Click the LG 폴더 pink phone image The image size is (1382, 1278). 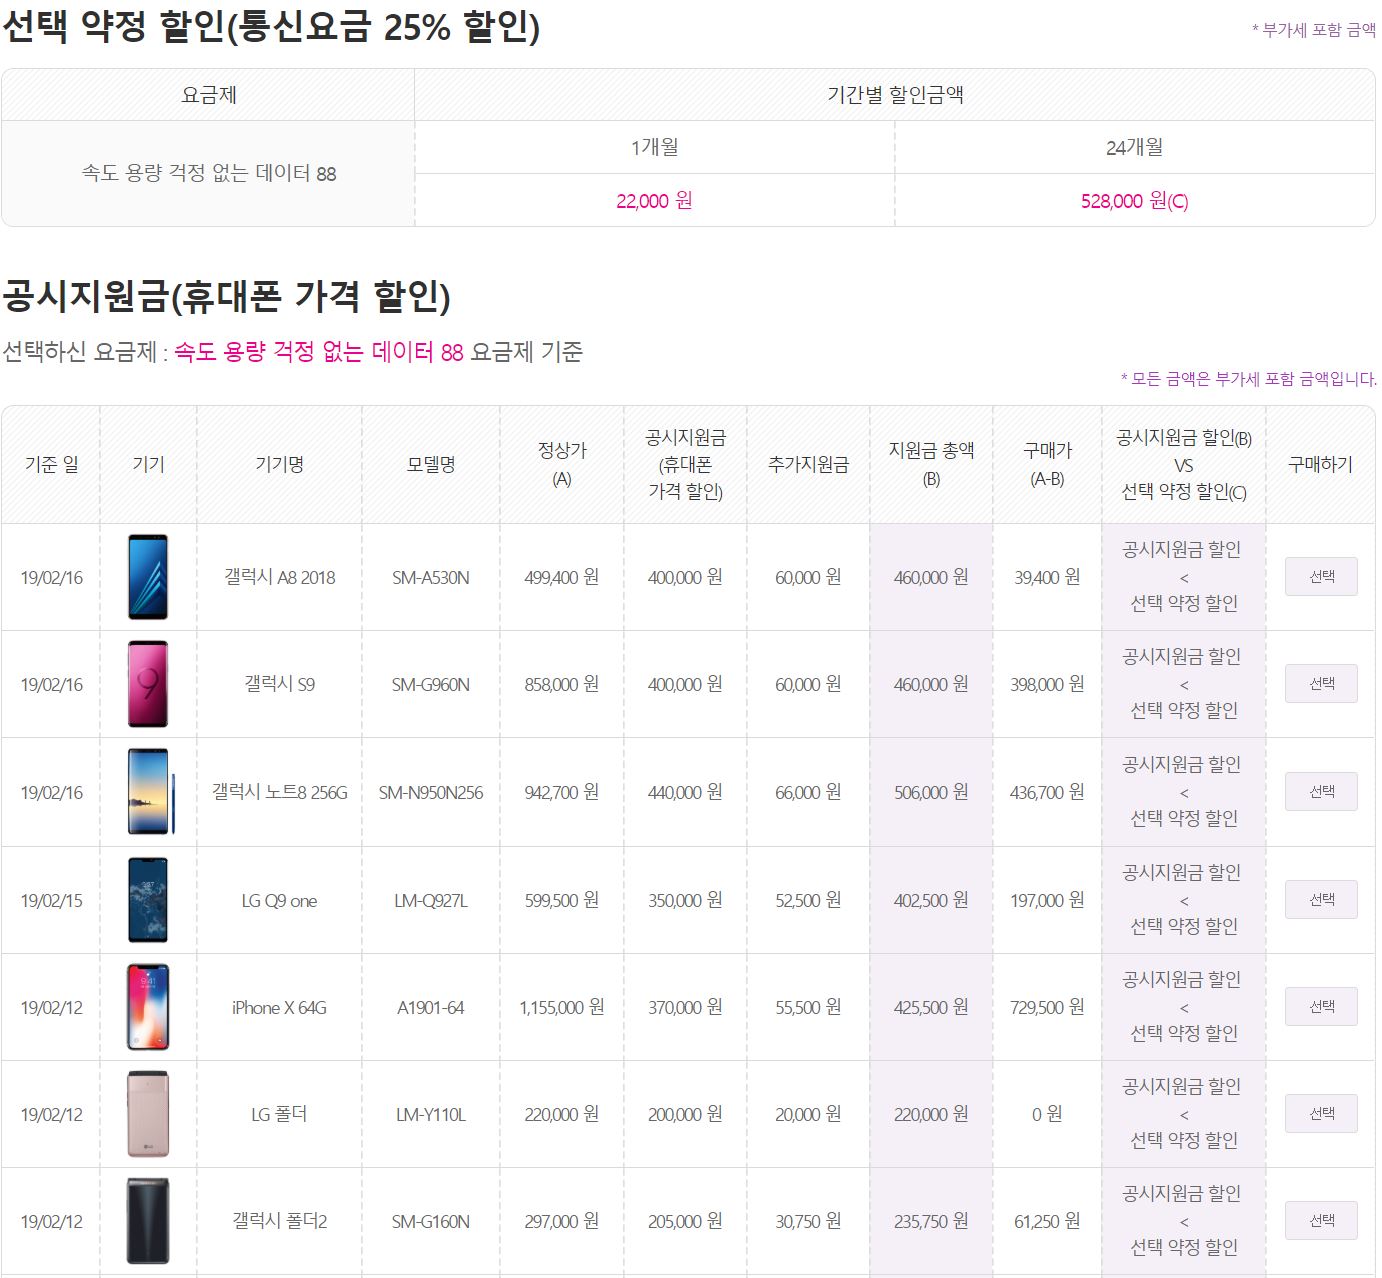pyautogui.click(x=148, y=1114)
